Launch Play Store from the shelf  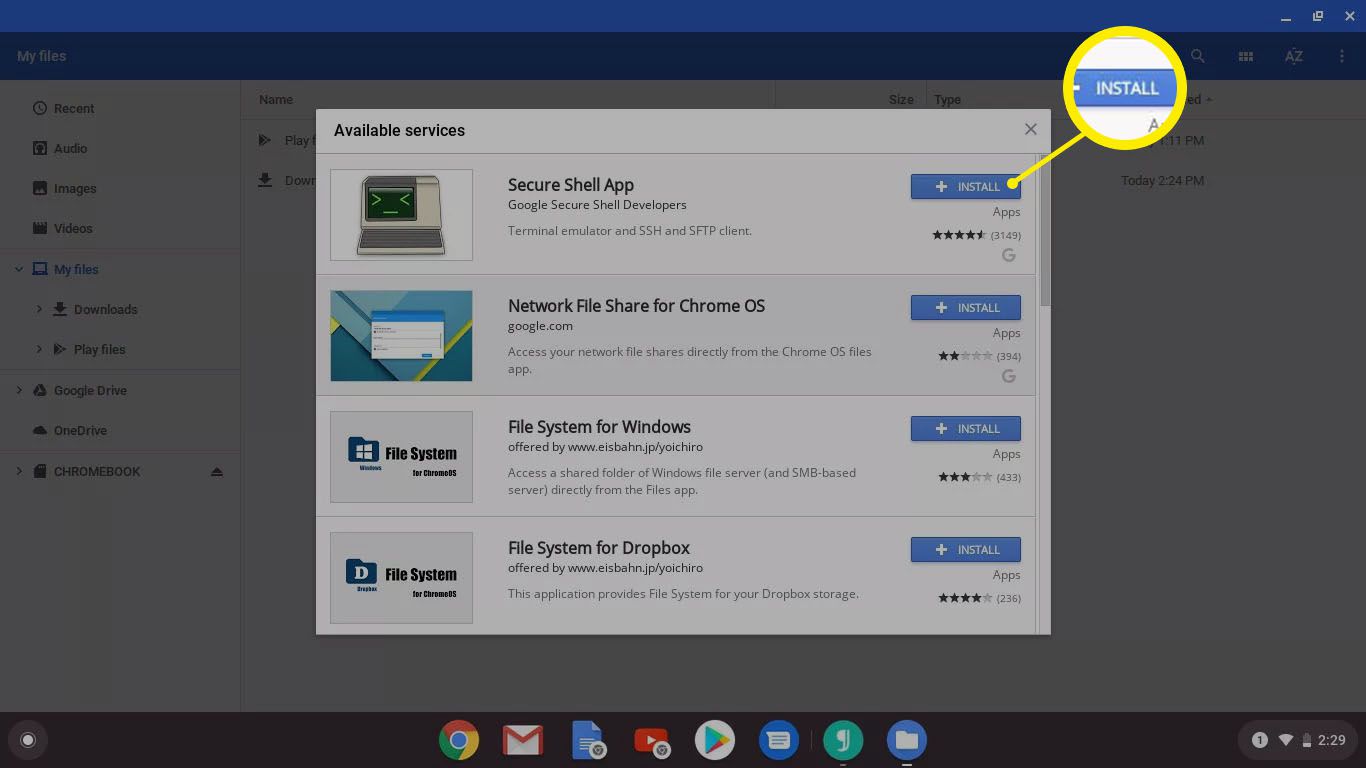tap(715, 741)
